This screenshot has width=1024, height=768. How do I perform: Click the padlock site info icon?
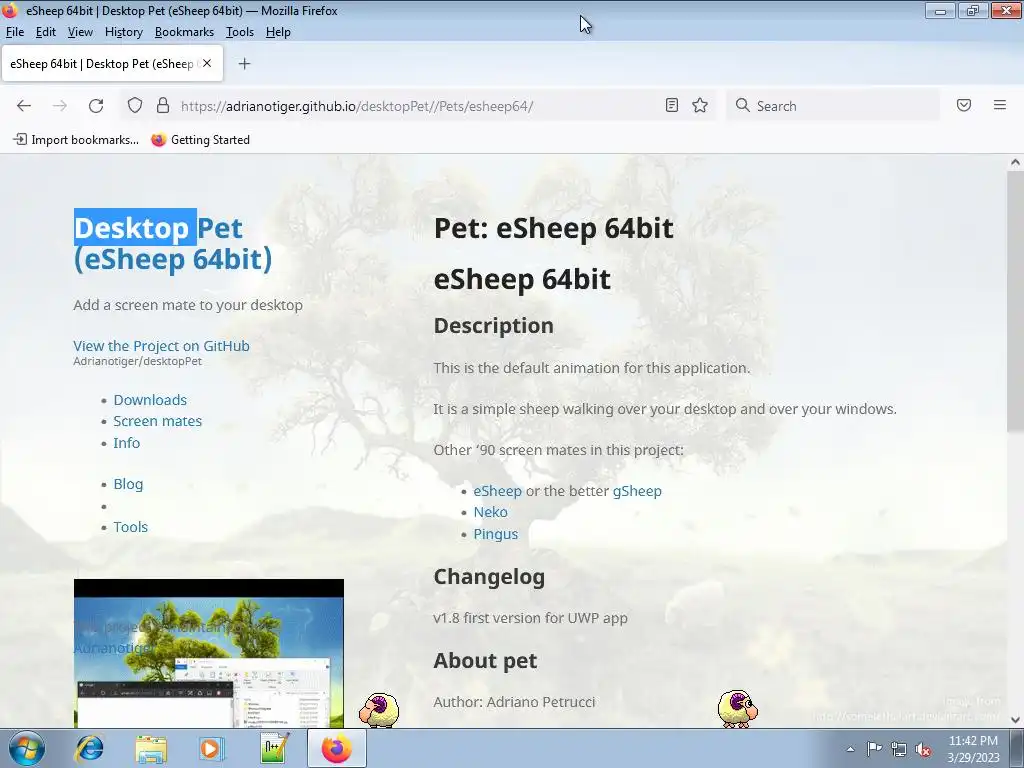pos(163,105)
